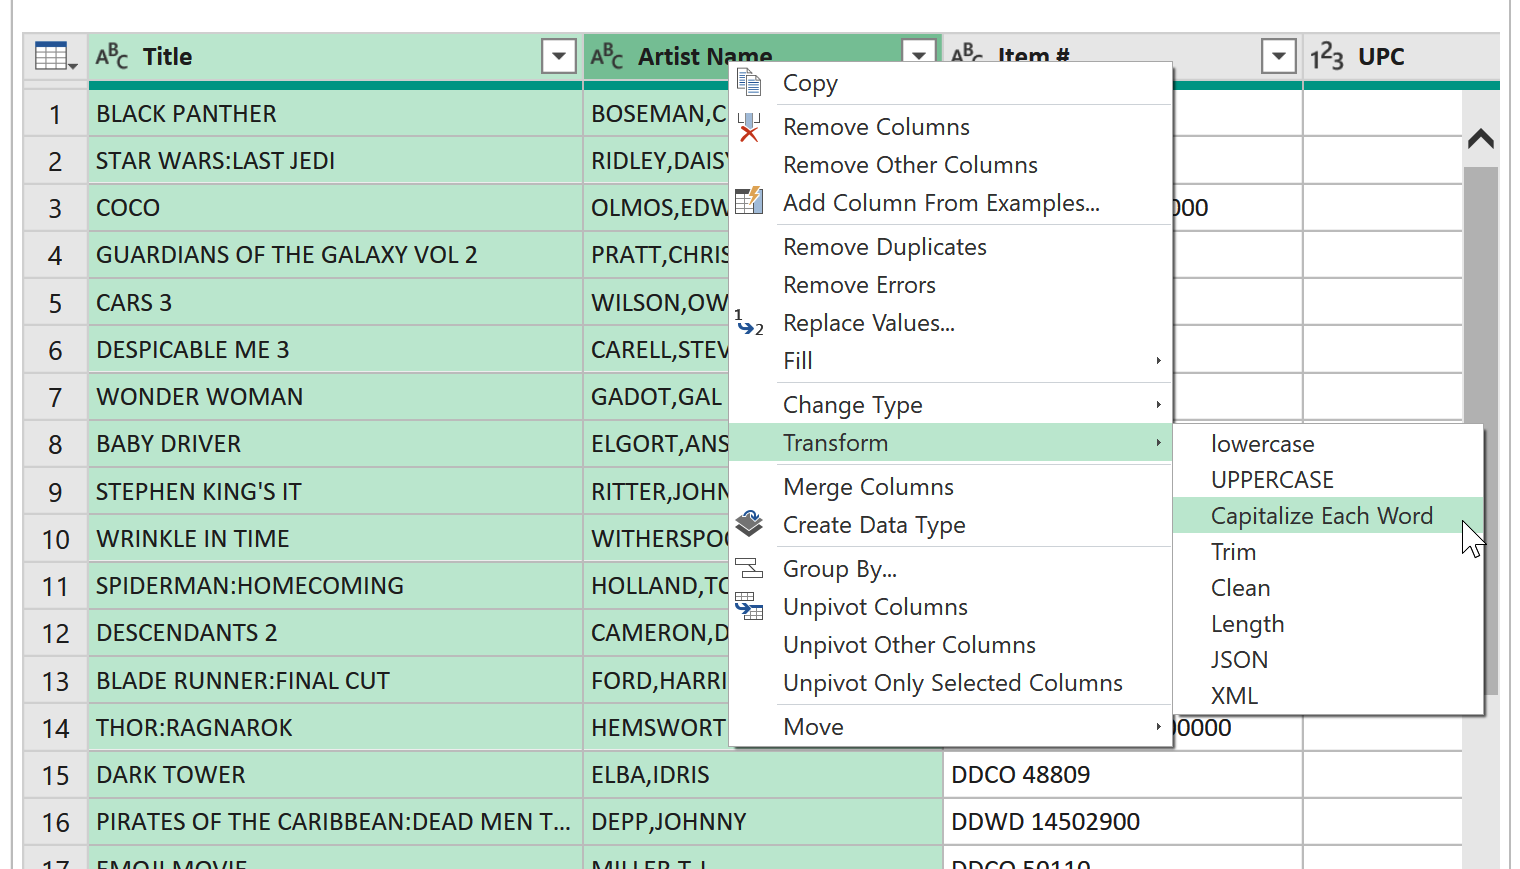The height and width of the screenshot is (869, 1520).
Task: Select the Group By option
Action: [x=950, y=569]
